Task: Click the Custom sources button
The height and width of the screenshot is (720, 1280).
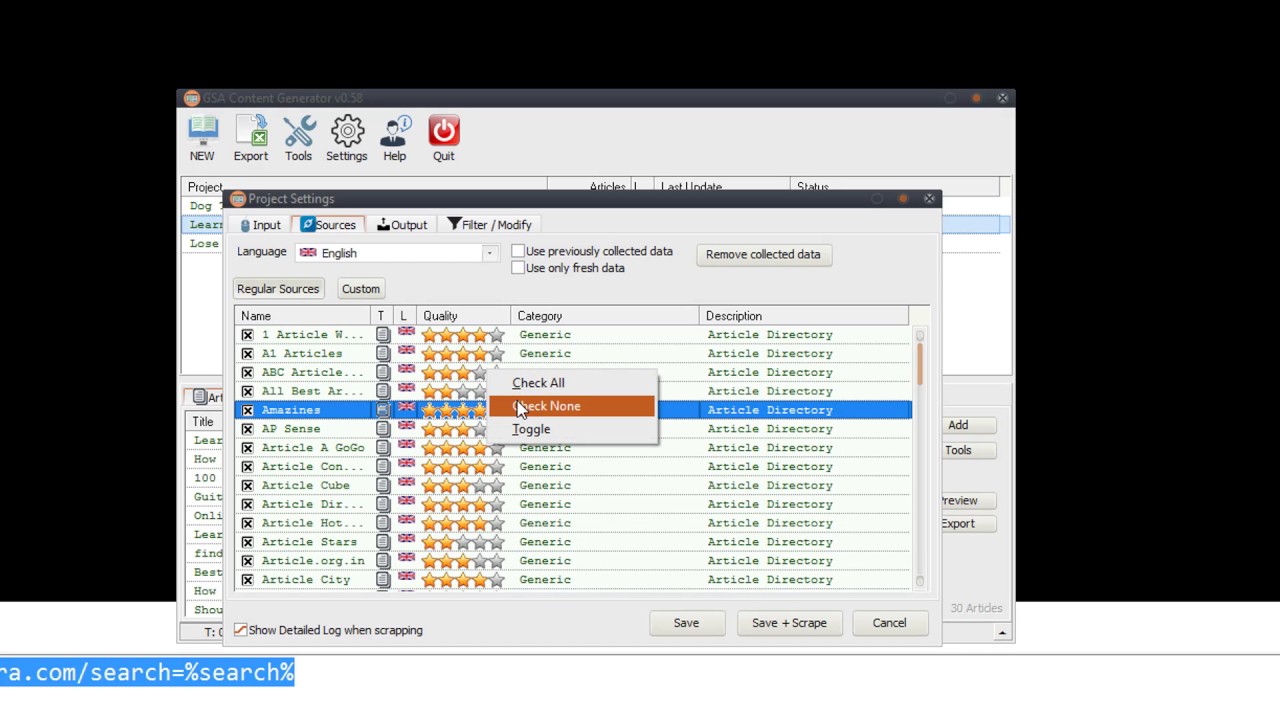Action: click(361, 289)
